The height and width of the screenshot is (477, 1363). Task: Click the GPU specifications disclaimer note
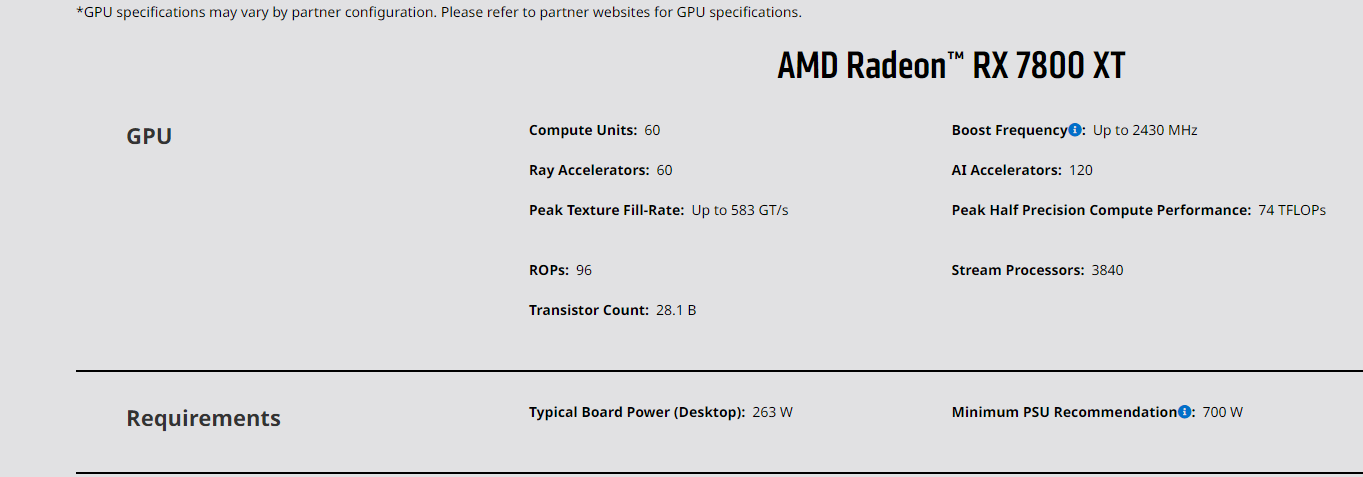(x=439, y=13)
